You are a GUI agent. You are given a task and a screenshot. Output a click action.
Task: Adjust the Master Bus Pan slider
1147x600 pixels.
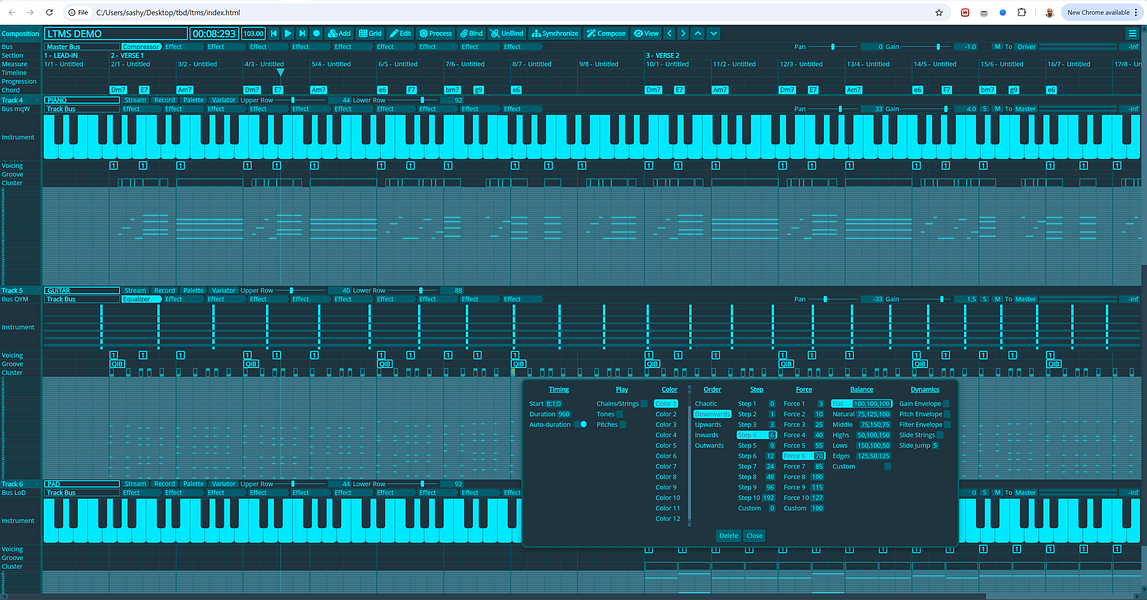(832, 47)
